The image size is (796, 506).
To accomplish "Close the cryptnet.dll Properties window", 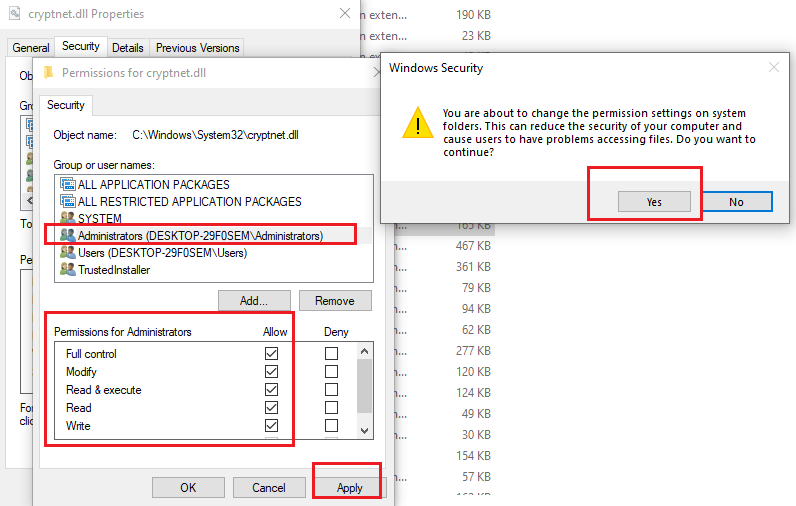I will (x=345, y=13).
